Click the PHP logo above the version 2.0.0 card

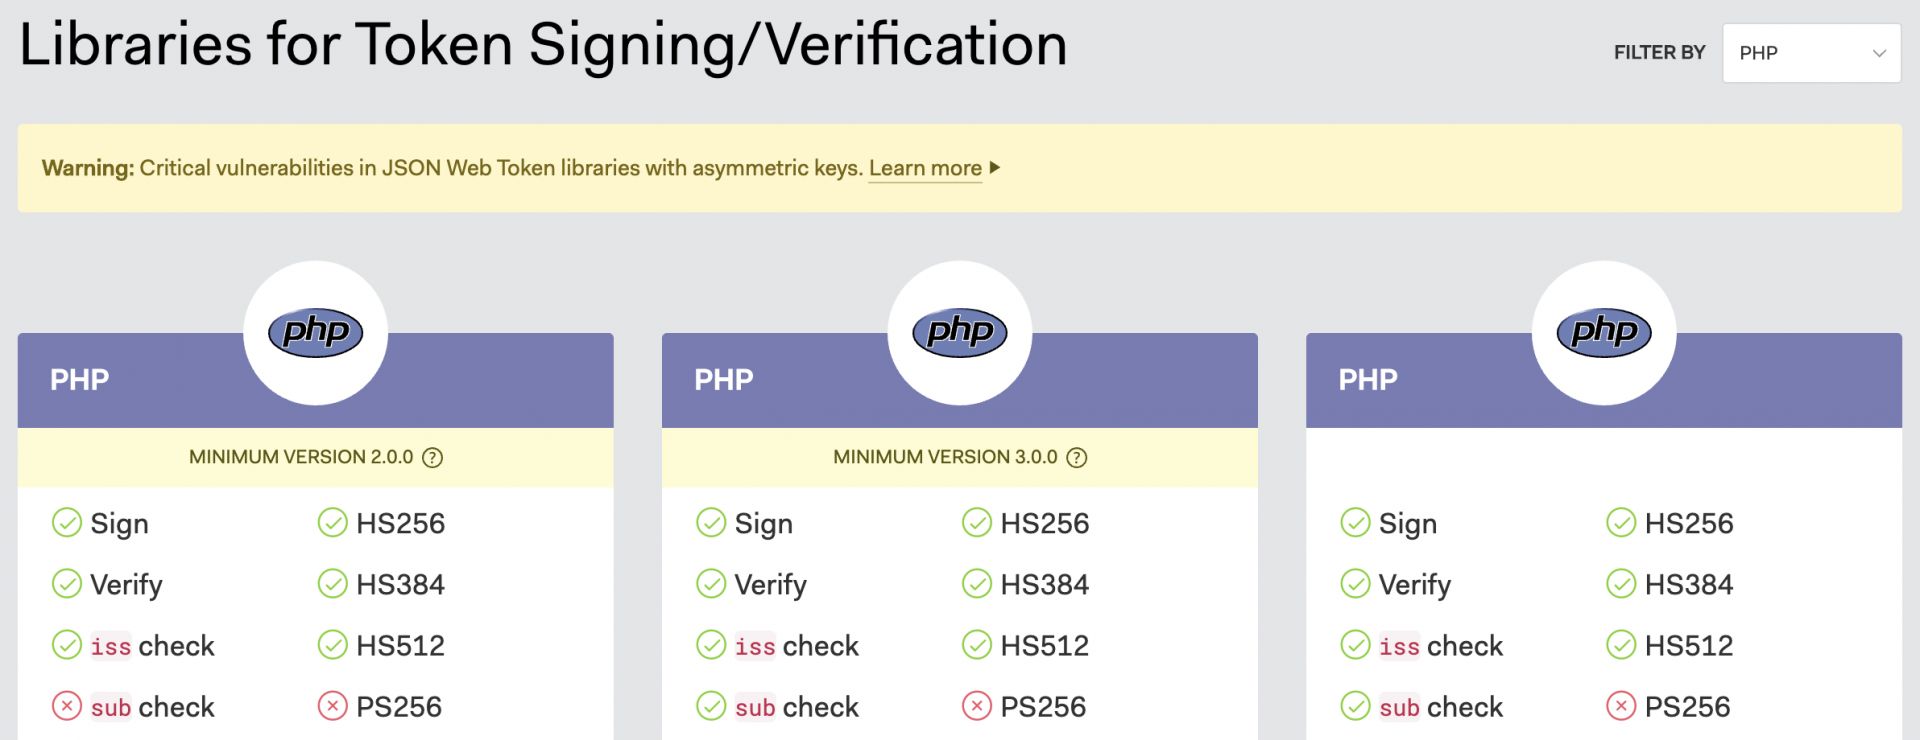(x=315, y=332)
